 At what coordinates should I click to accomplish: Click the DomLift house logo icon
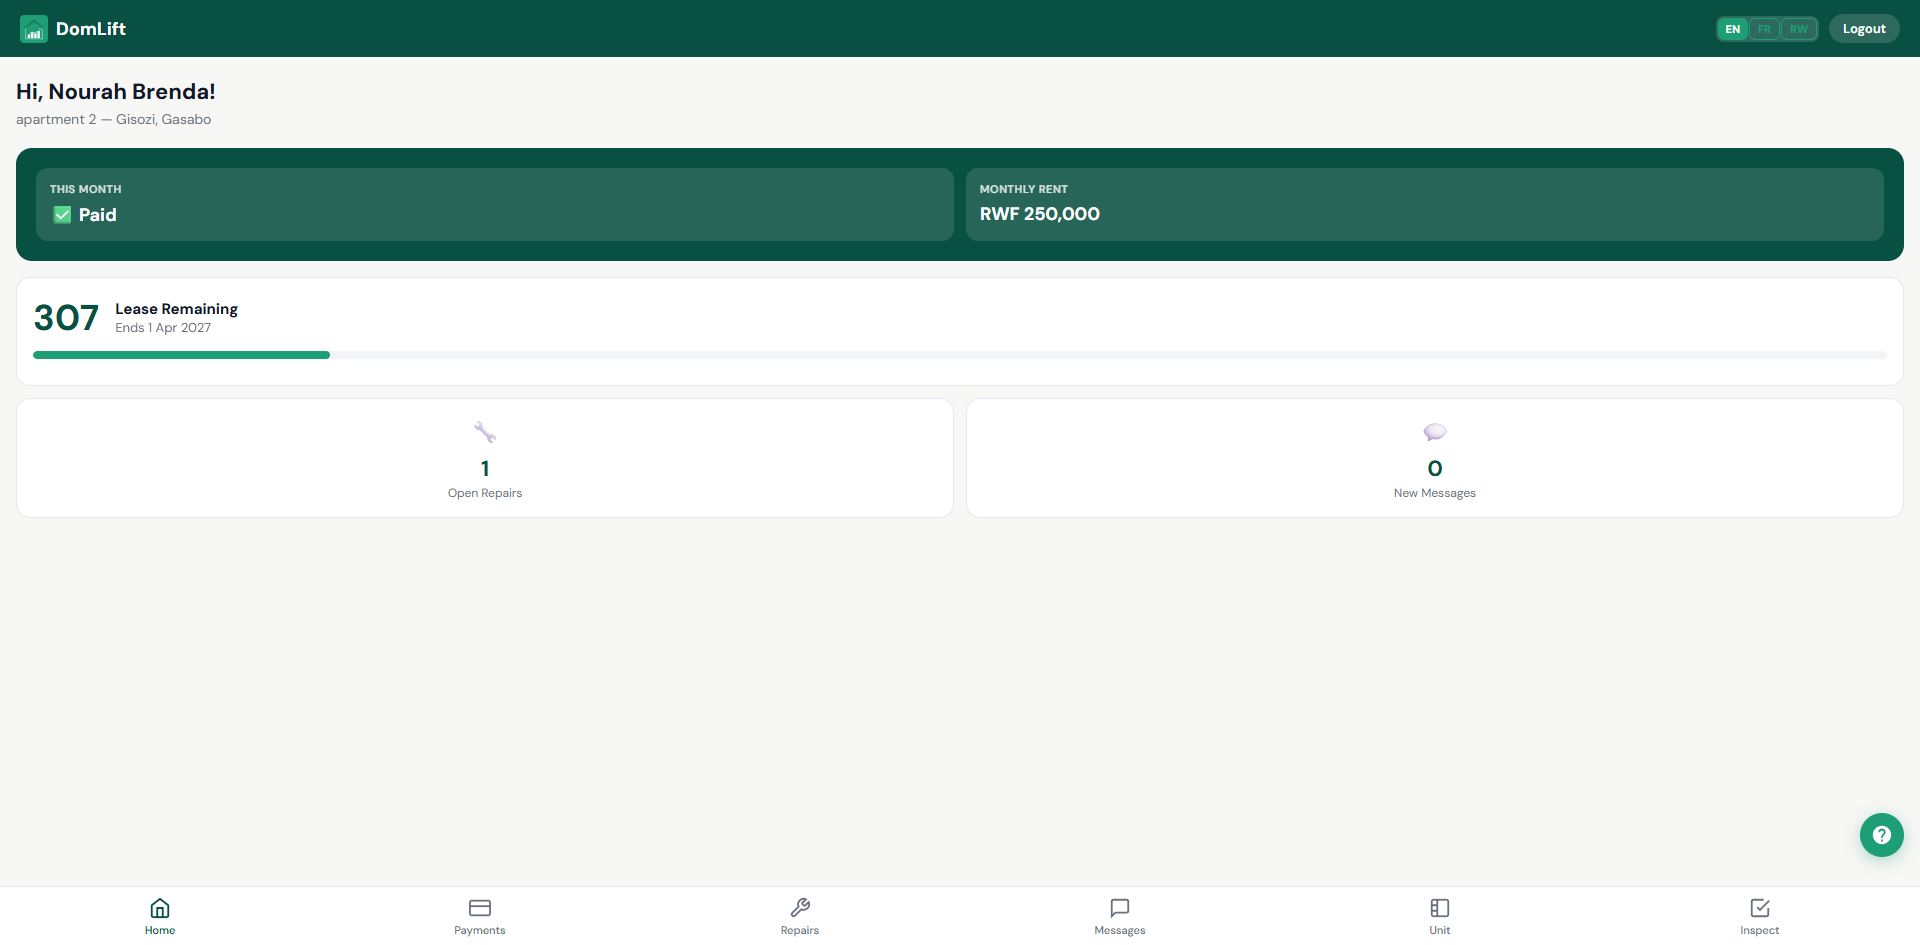[34, 29]
